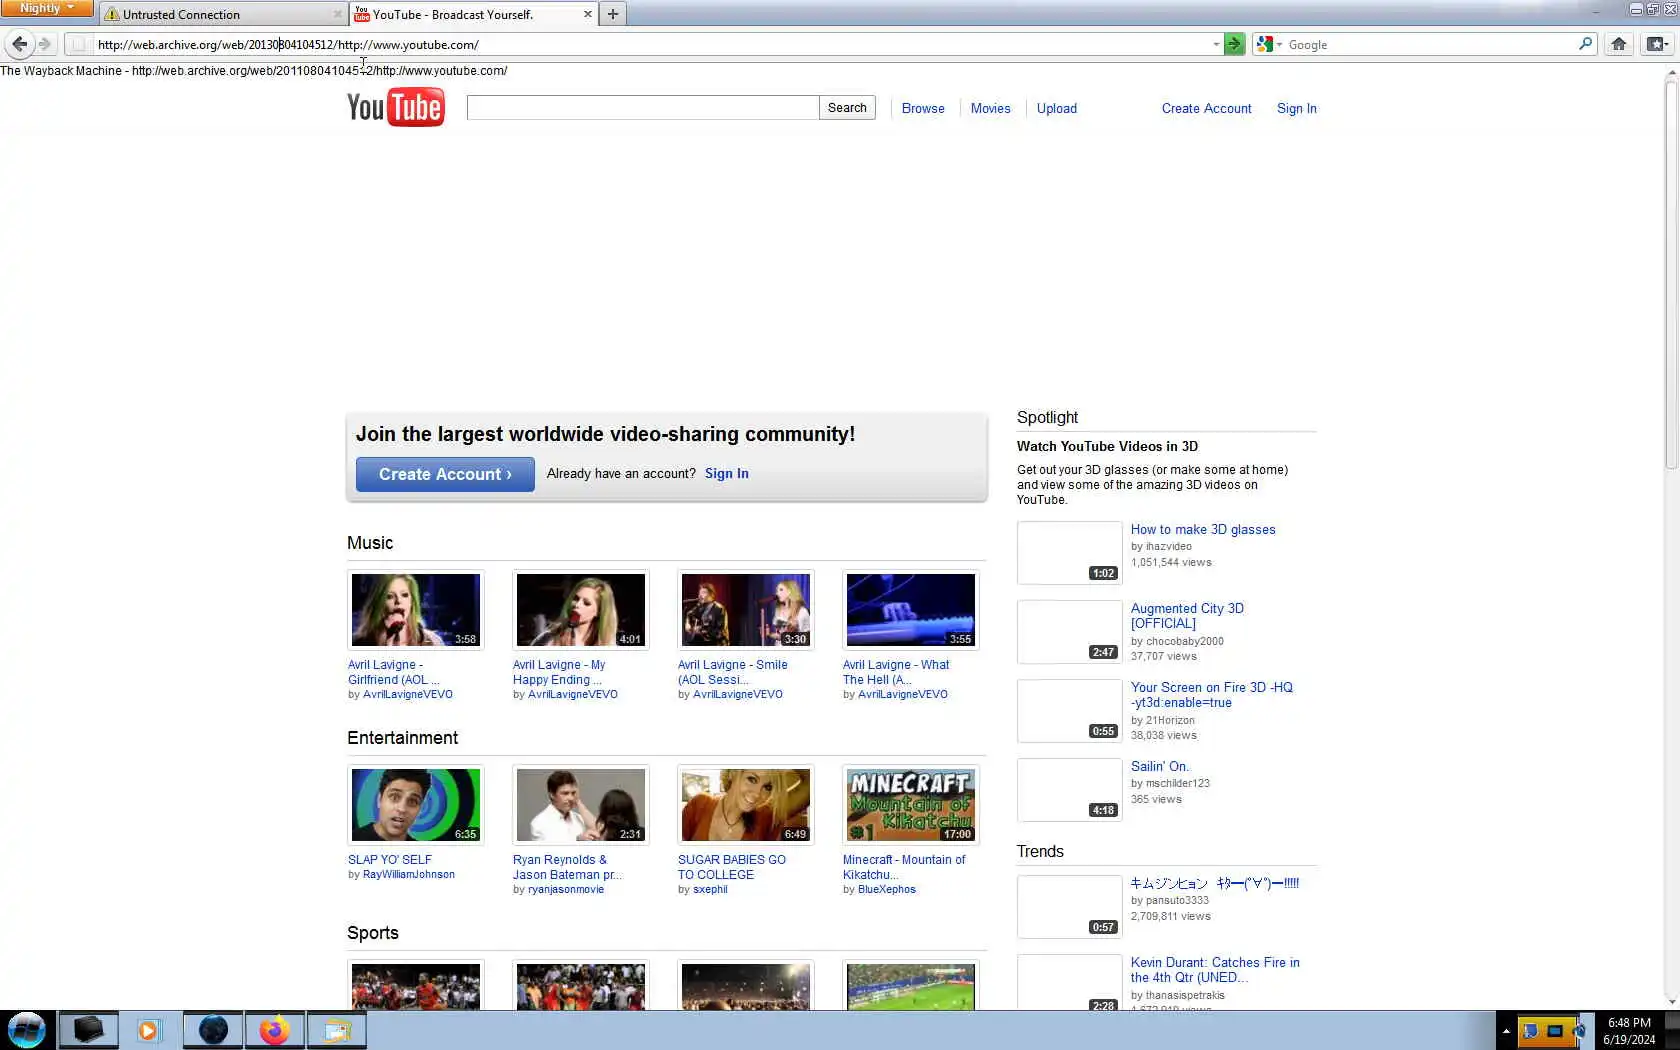This screenshot has width=1680, height=1050.
Task: Open the sxephil channel link
Action: pyautogui.click(x=710, y=890)
